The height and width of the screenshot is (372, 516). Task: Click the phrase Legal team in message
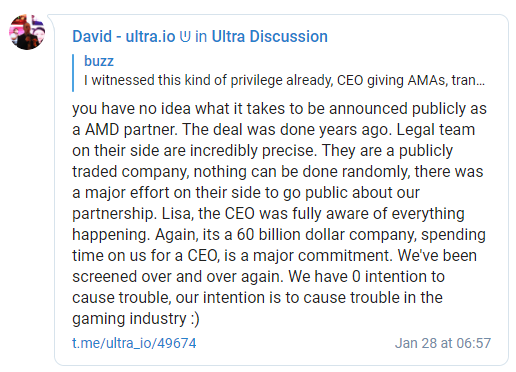[436, 130]
